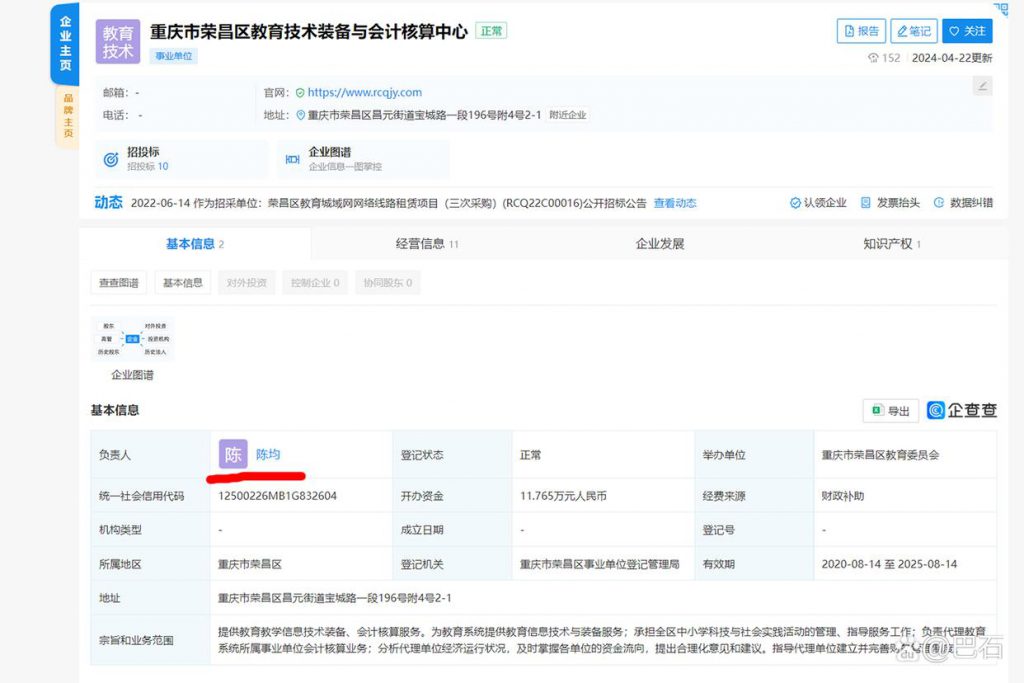1024x683 pixels.
Task: Open the 招投标 bidding icon card
Action: point(112,159)
